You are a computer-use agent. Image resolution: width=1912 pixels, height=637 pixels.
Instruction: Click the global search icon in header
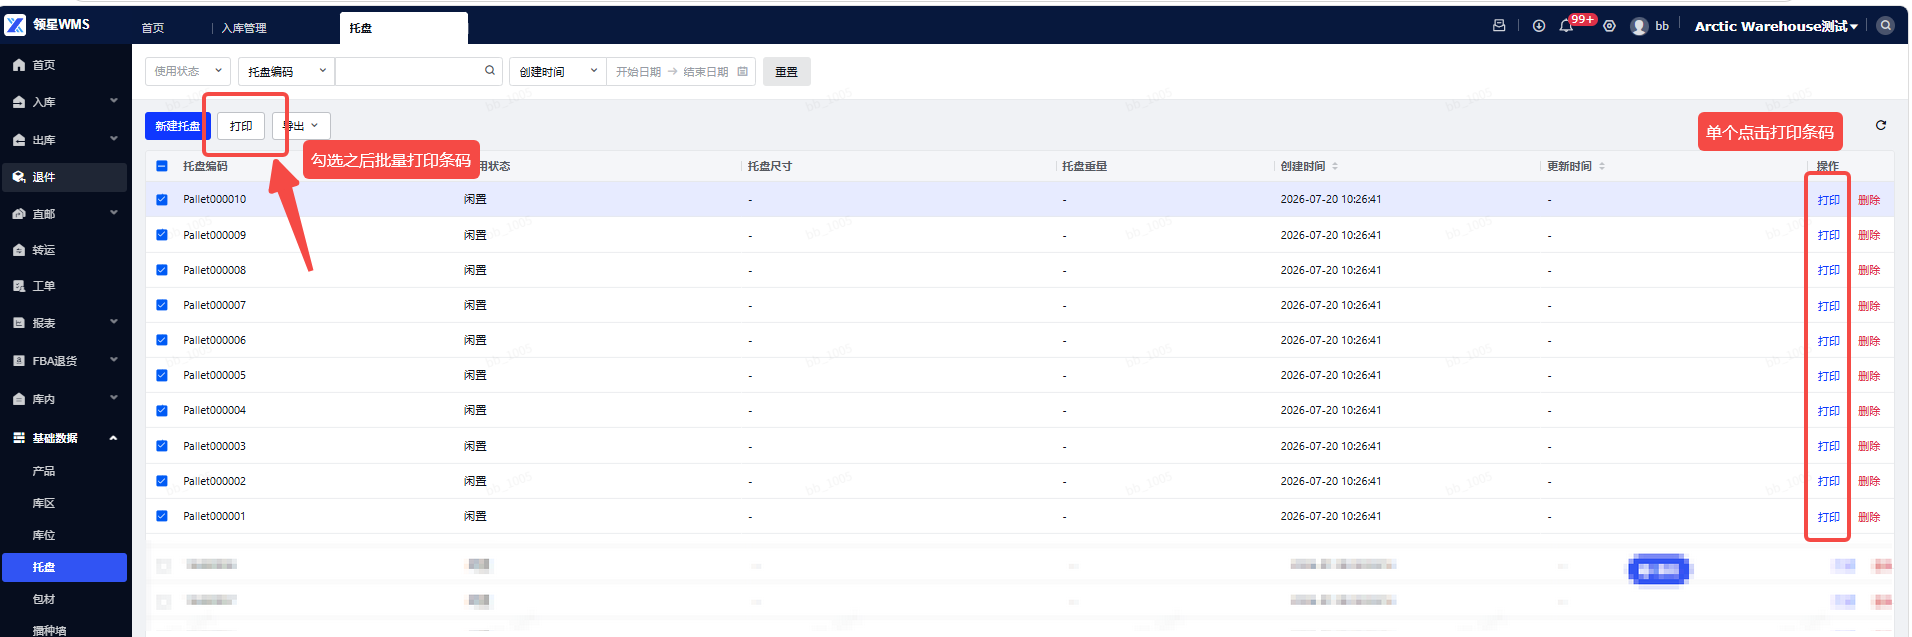(1885, 26)
